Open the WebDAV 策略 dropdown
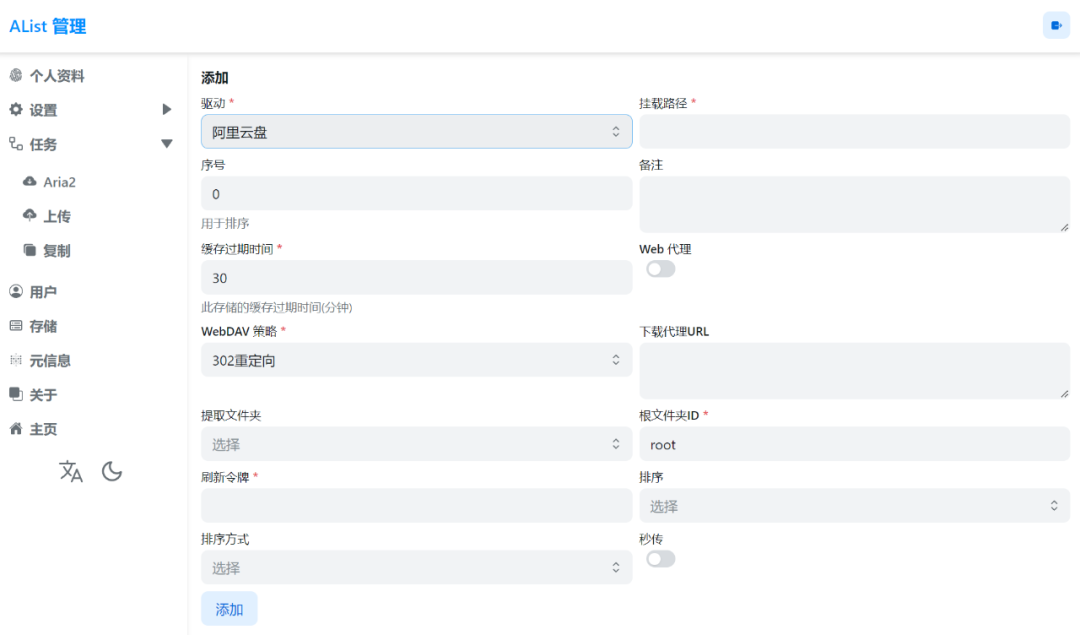This screenshot has width=1080, height=635. (417, 360)
